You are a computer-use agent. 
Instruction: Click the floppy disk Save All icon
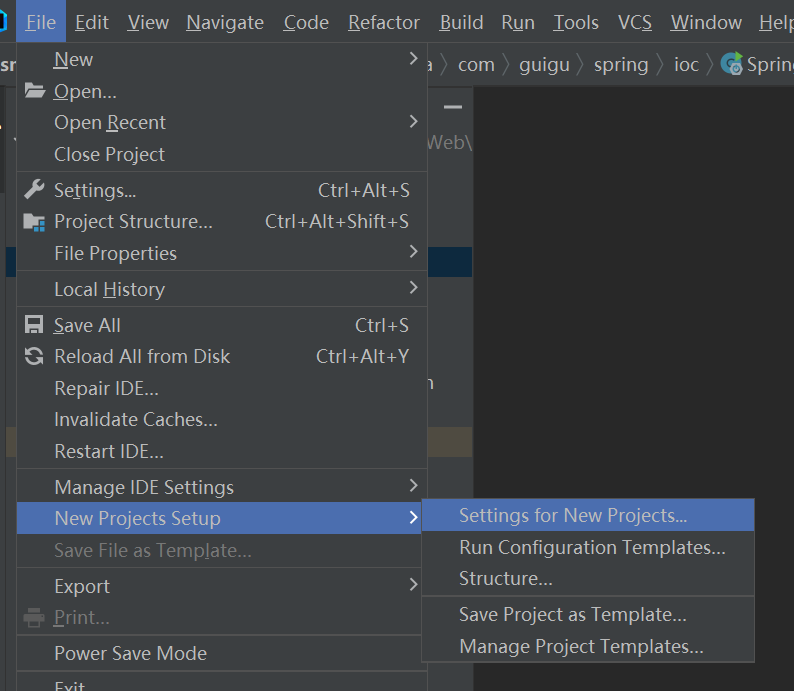(34, 325)
